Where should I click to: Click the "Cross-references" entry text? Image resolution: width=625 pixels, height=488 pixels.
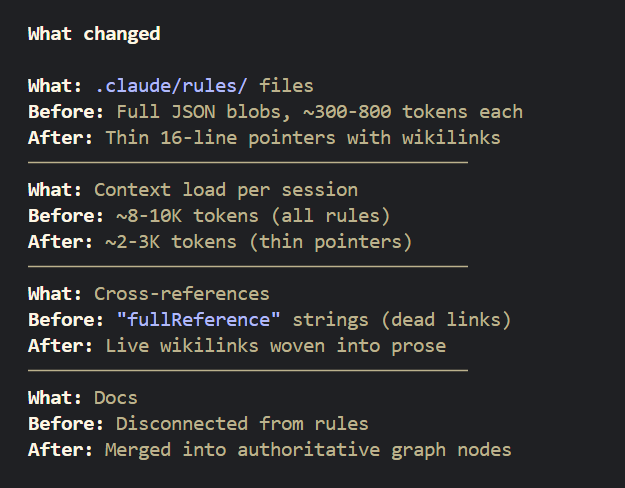tap(181, 294)
